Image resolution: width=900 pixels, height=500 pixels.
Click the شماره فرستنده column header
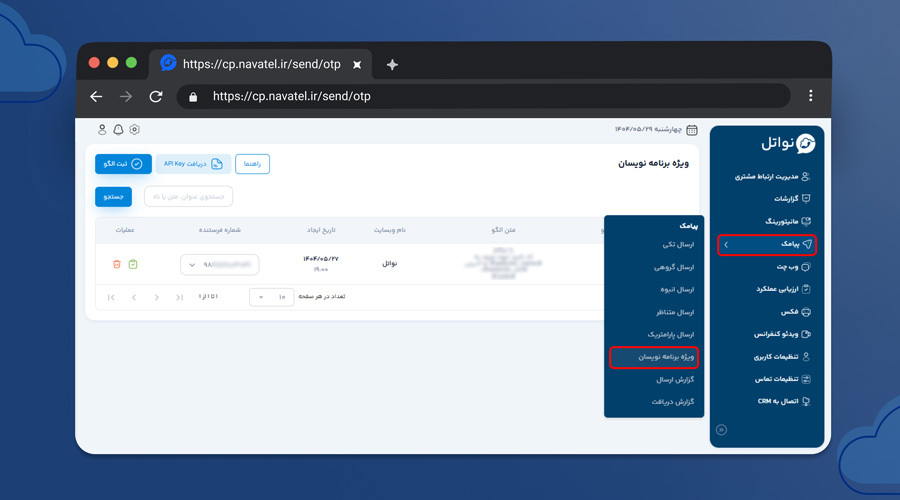point(219,230)
